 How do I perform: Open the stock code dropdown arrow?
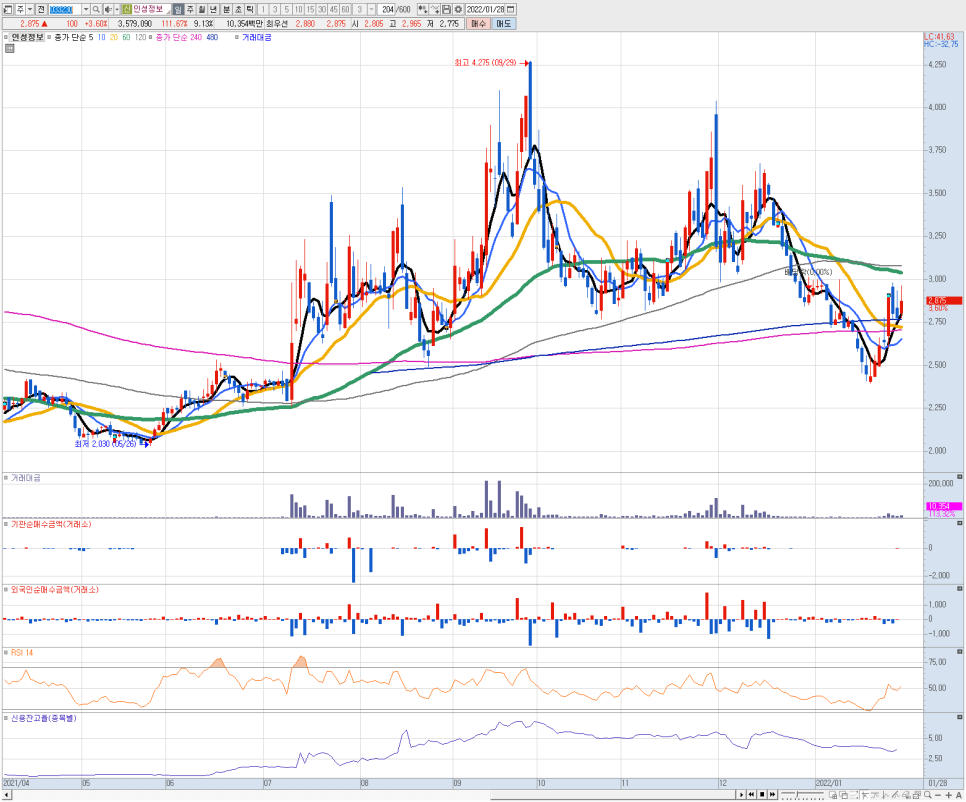pyautogui.click(x=86, y=9)
